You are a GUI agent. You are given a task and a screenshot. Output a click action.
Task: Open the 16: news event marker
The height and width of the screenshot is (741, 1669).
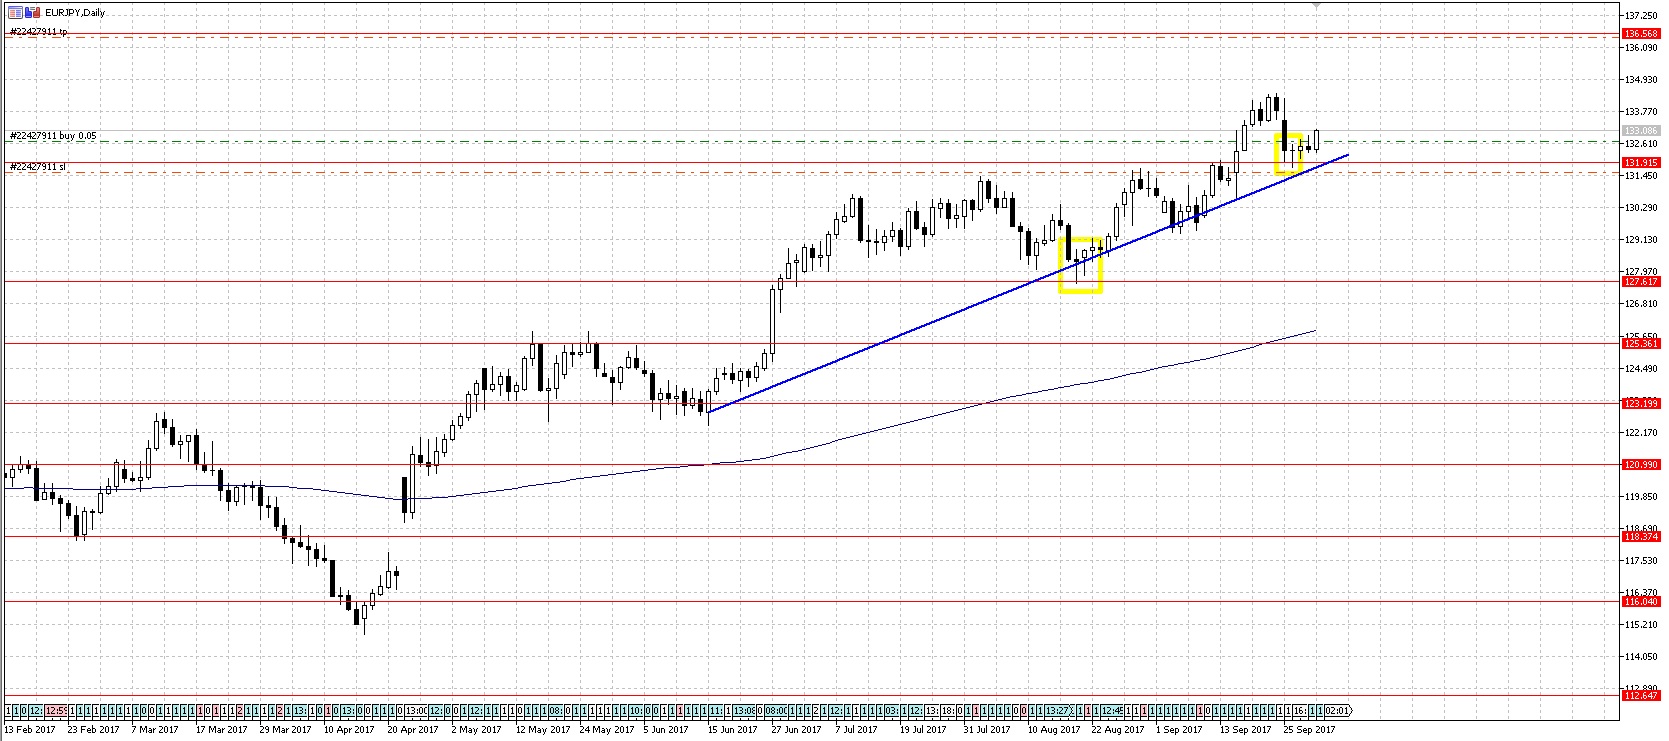1300,710
